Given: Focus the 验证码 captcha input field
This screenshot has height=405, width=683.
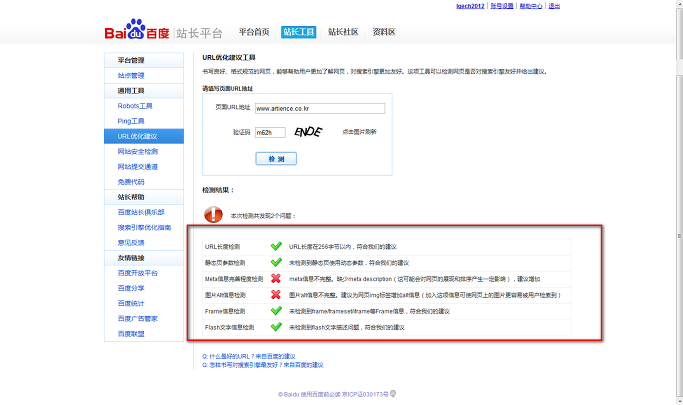Looking at the screenshot, I should click(x=270, y=132).
